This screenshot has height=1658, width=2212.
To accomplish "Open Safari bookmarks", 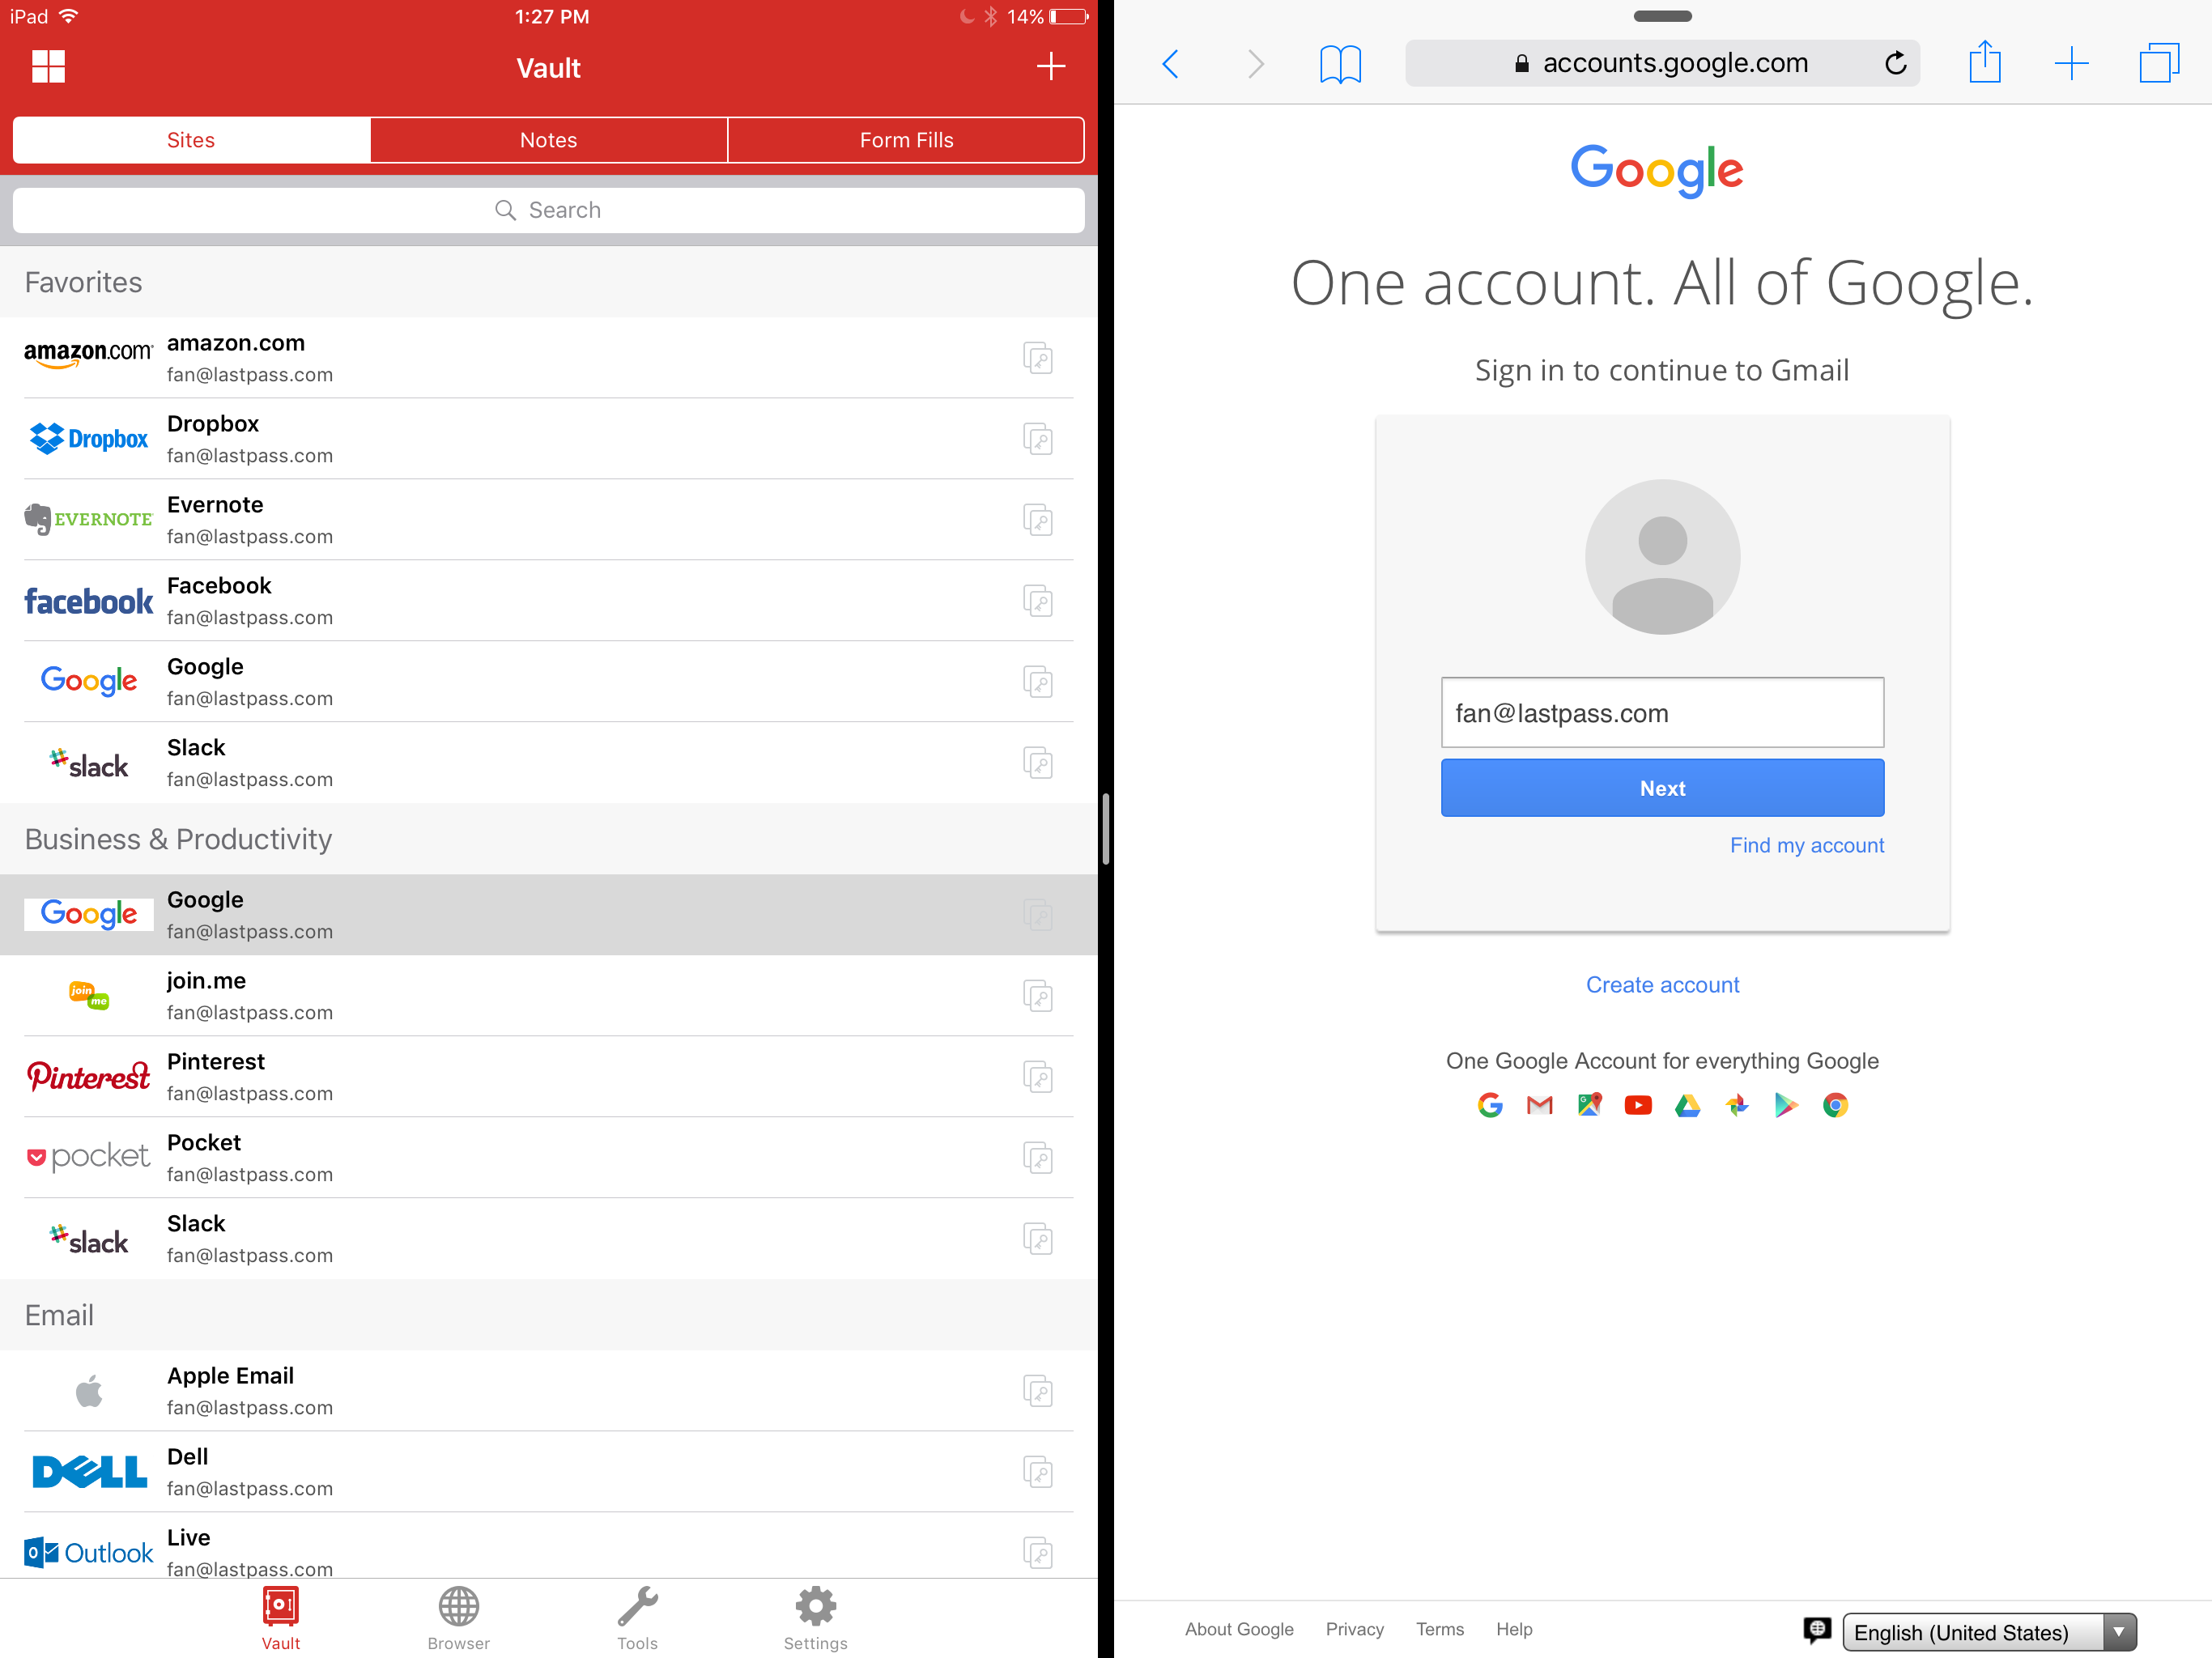I will click(x=1340, y=64).
